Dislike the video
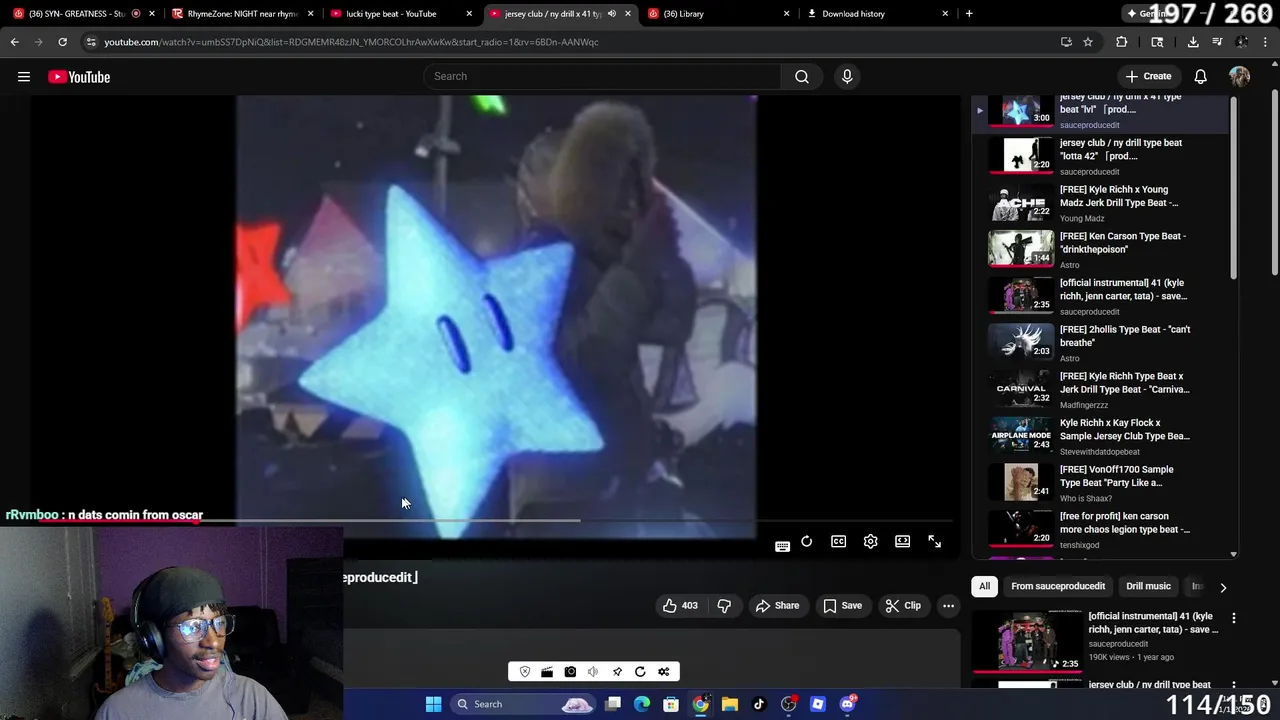Screen dimensions: 1280x720 click(x=724, y=605)
